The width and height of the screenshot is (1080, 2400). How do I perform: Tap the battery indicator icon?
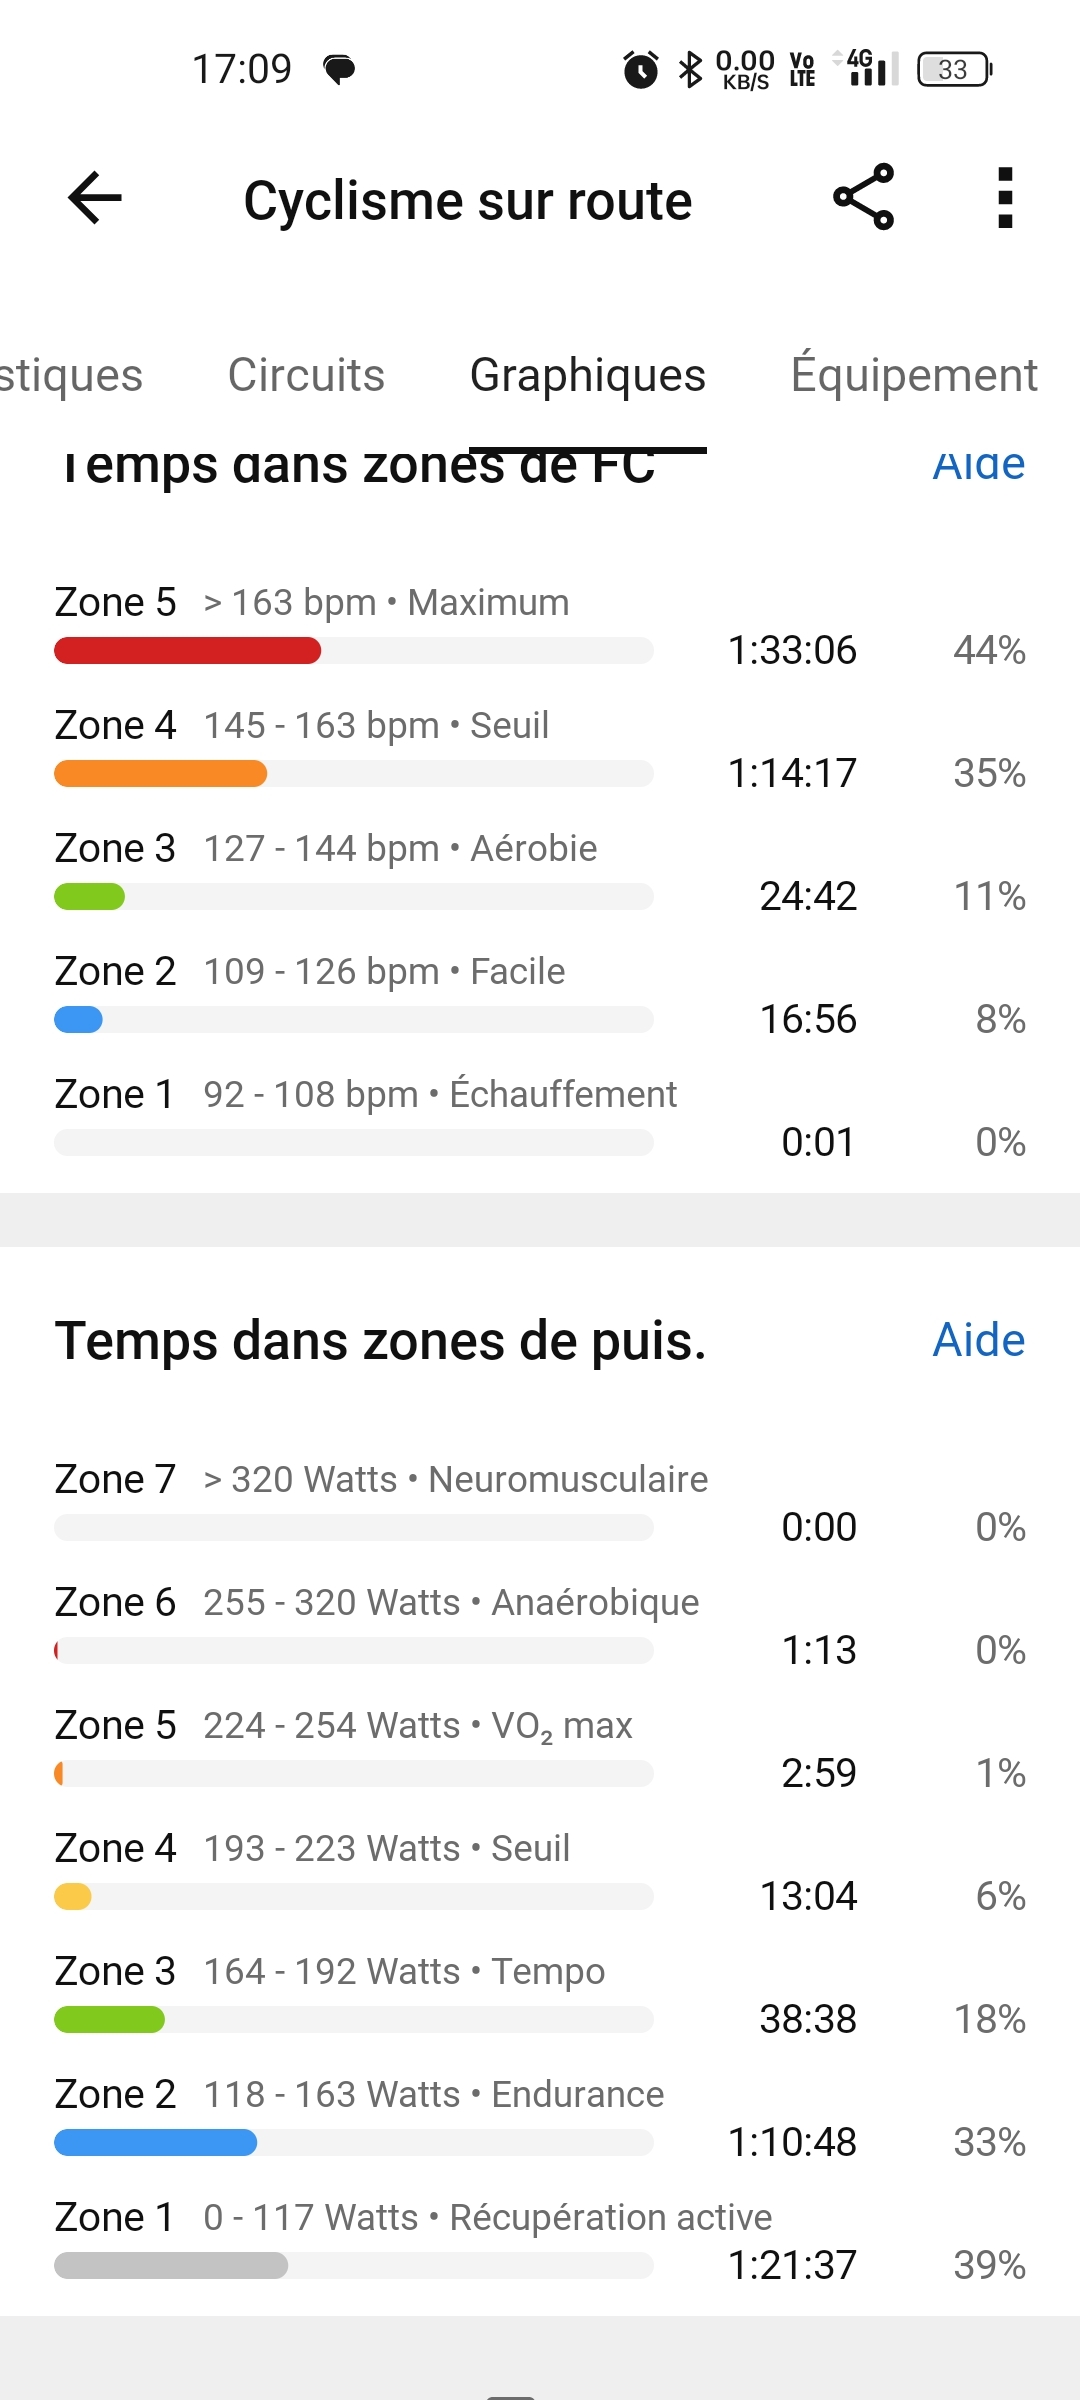coord(955,70)
